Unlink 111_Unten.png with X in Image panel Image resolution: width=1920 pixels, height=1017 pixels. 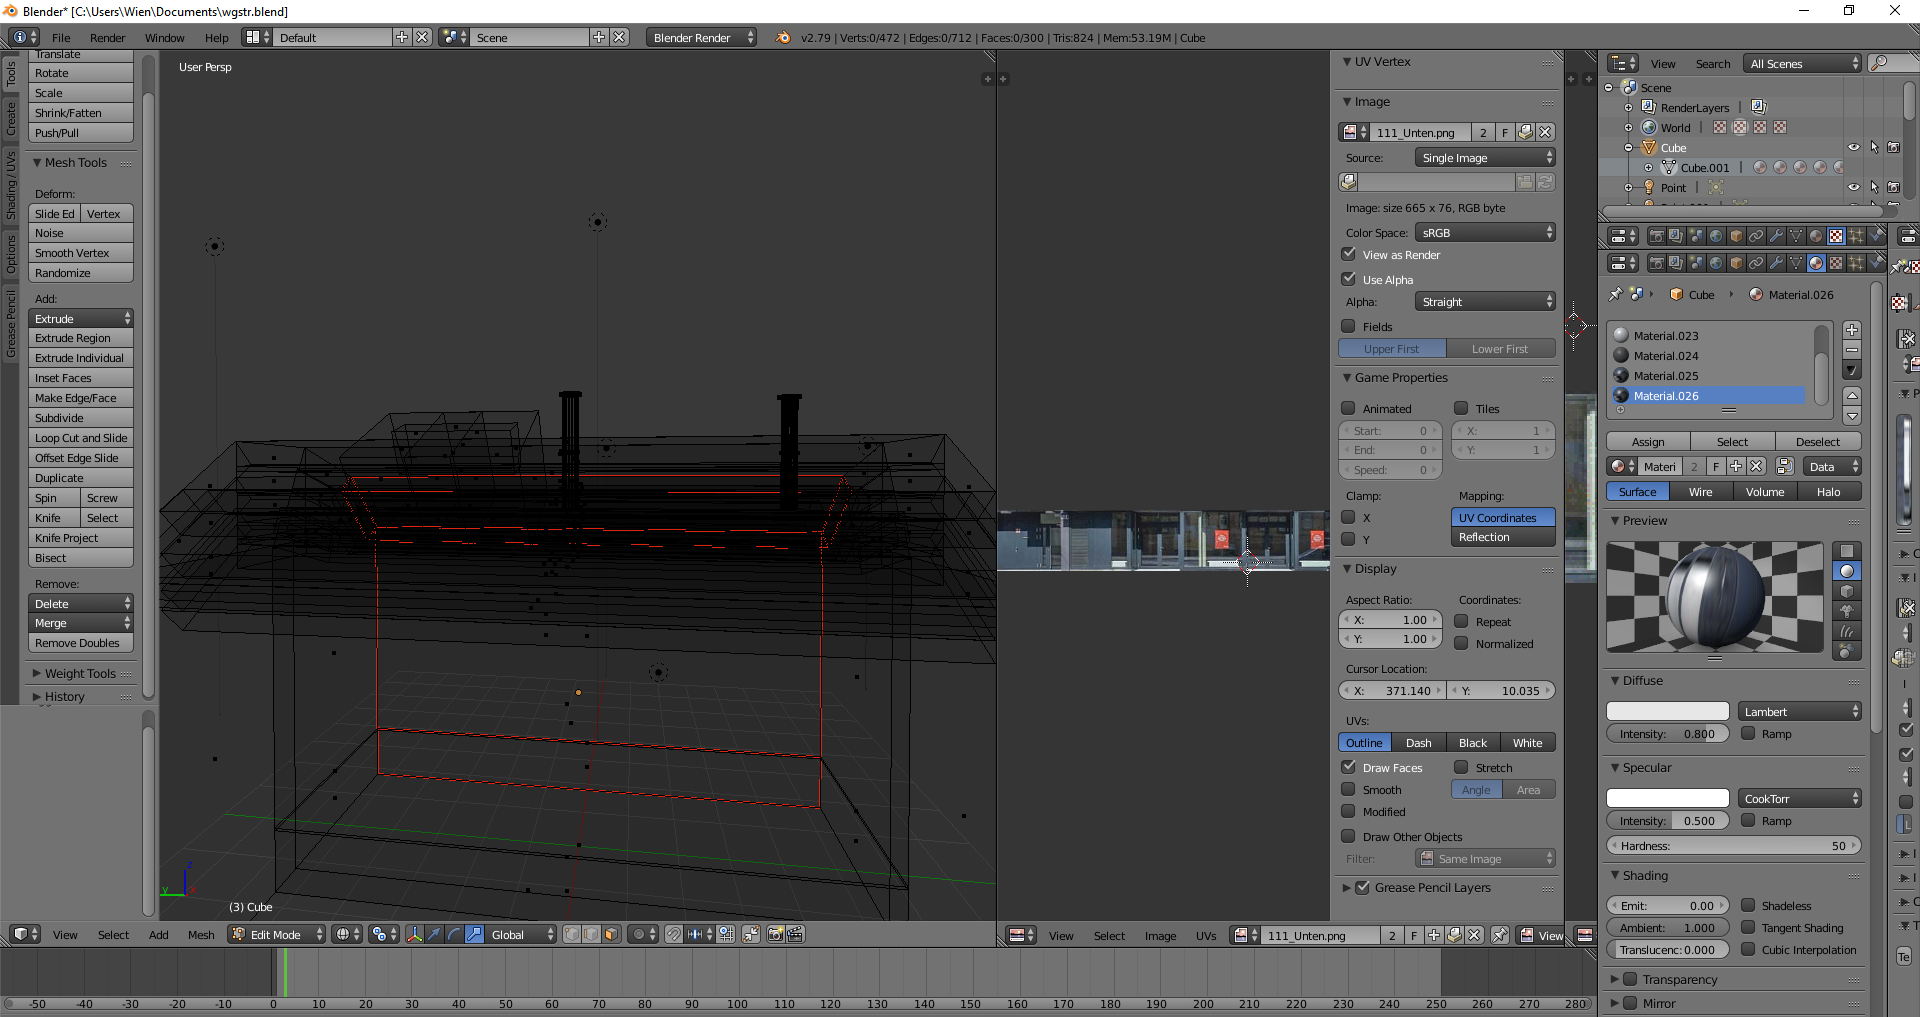[1545, 132]
